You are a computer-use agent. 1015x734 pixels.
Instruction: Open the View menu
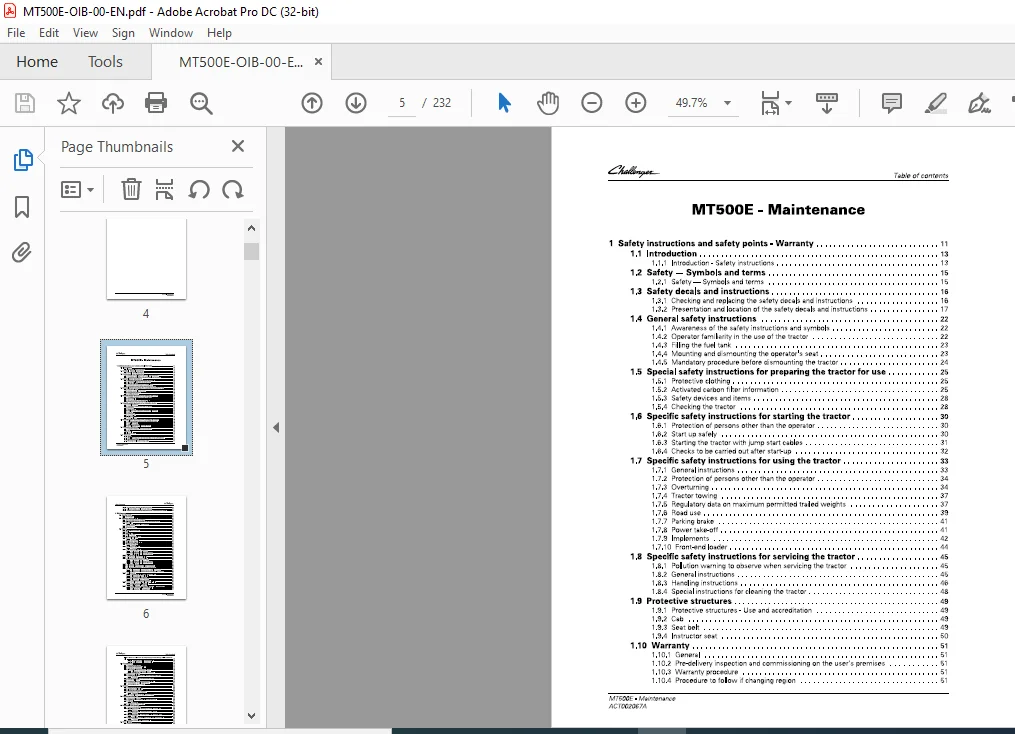point(85,32)
